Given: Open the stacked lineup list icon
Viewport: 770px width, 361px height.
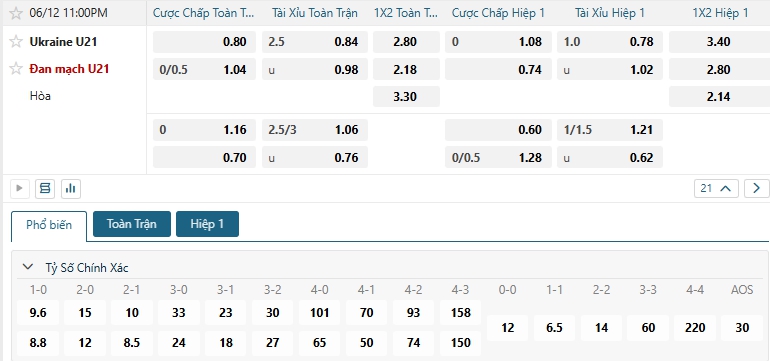Looking at the screenshot, I should 45,188.
